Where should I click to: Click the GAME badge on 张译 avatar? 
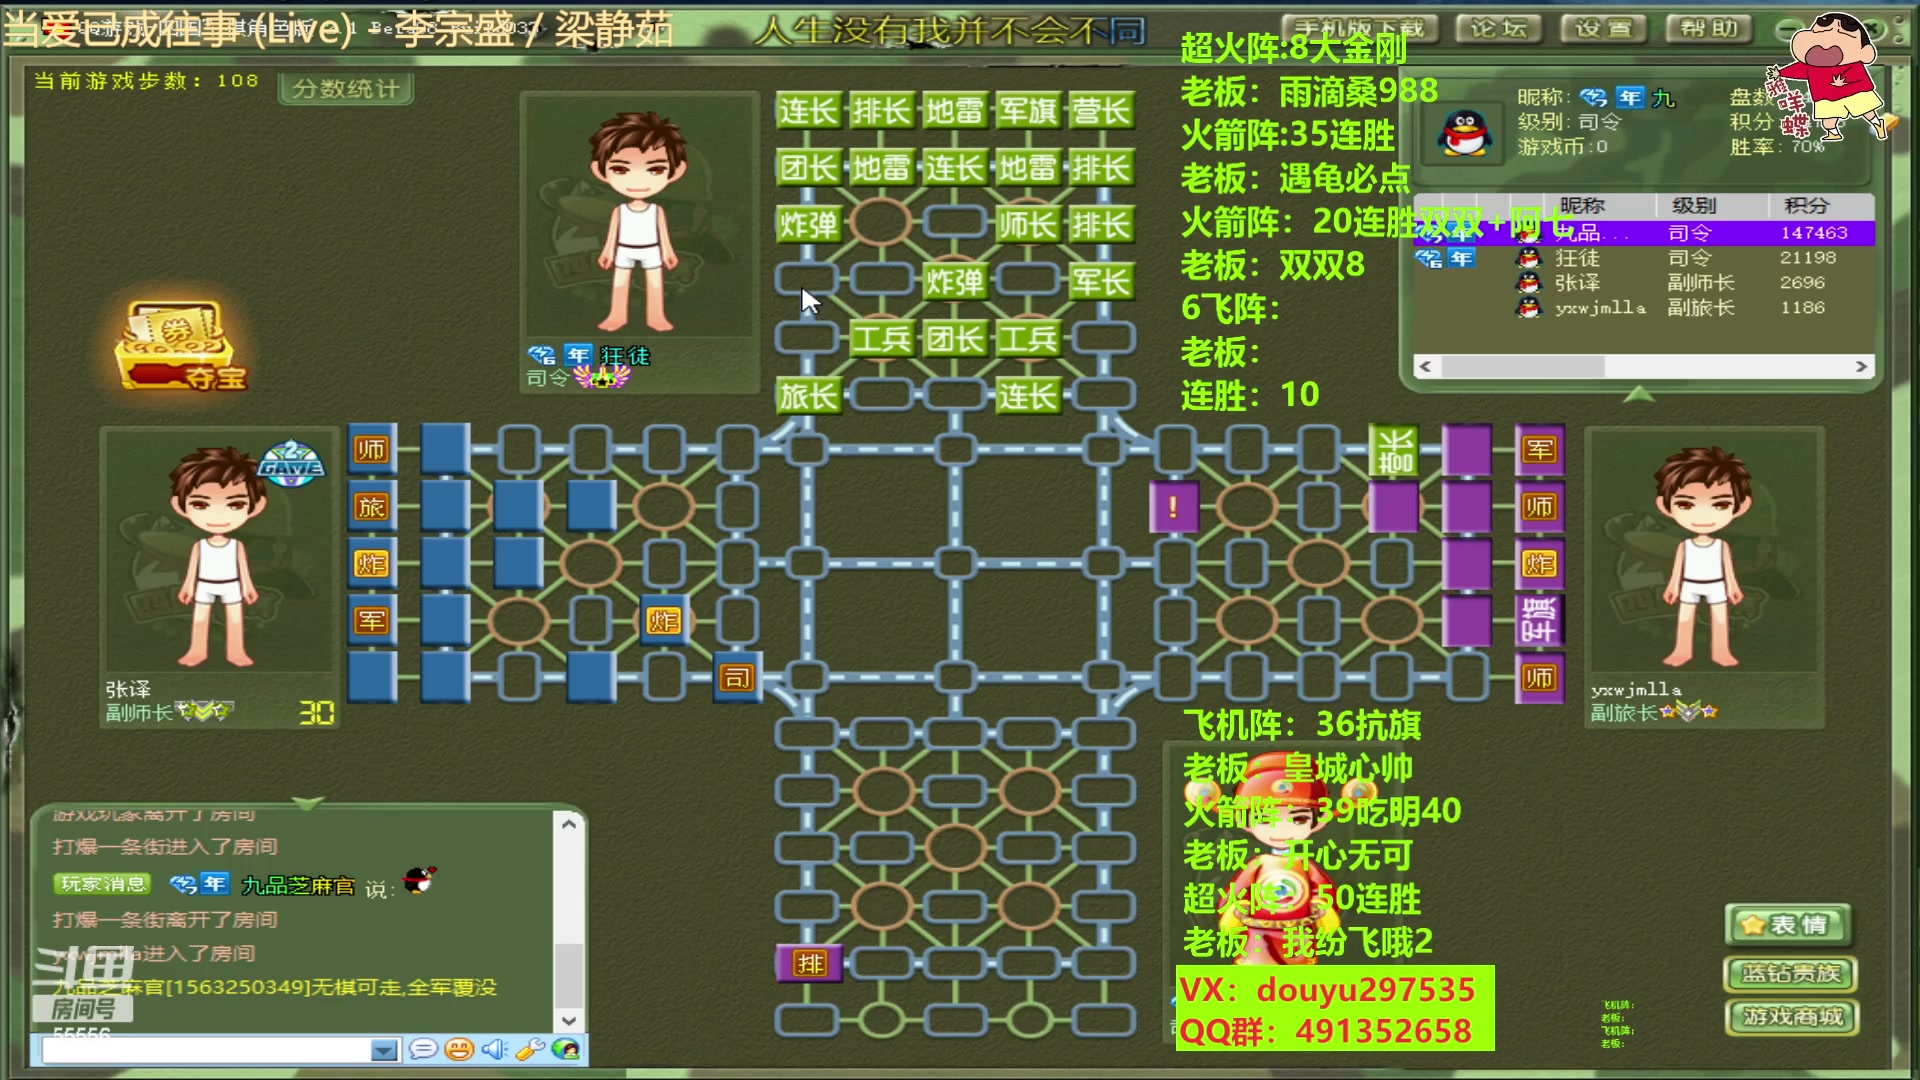pyautogui.click(x=290, y=464)
